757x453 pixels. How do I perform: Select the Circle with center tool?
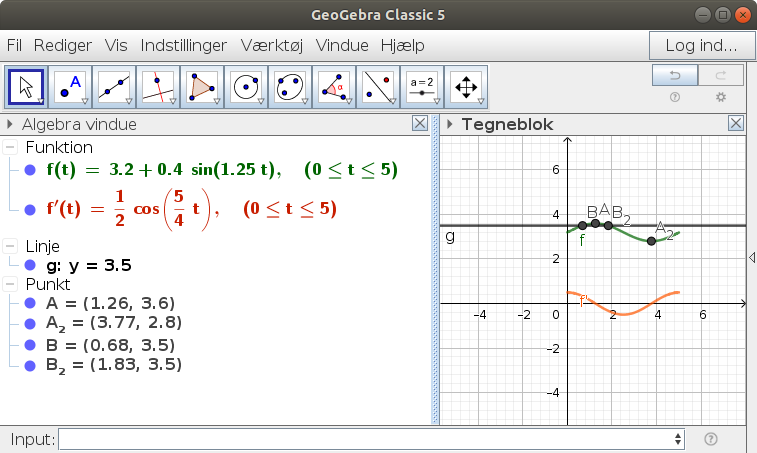(246, 87)
